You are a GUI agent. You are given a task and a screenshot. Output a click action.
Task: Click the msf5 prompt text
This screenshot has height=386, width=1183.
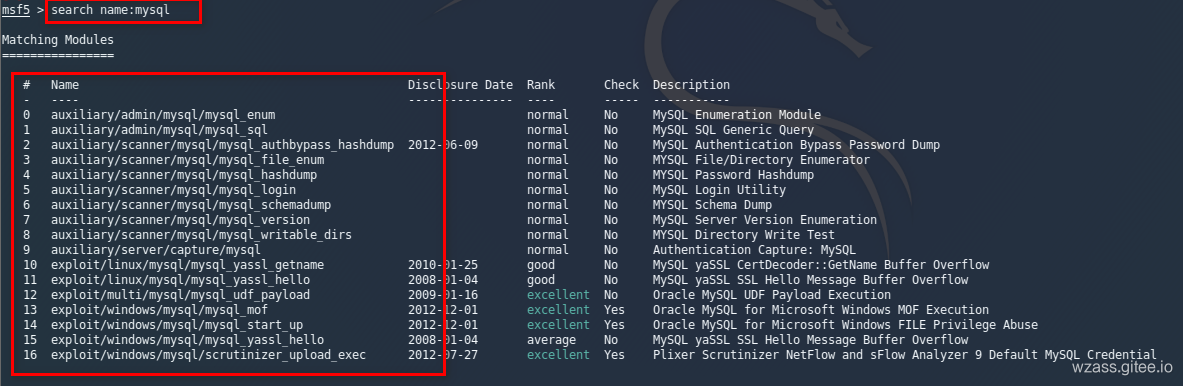pyautogui.click(x=16, y=11)
